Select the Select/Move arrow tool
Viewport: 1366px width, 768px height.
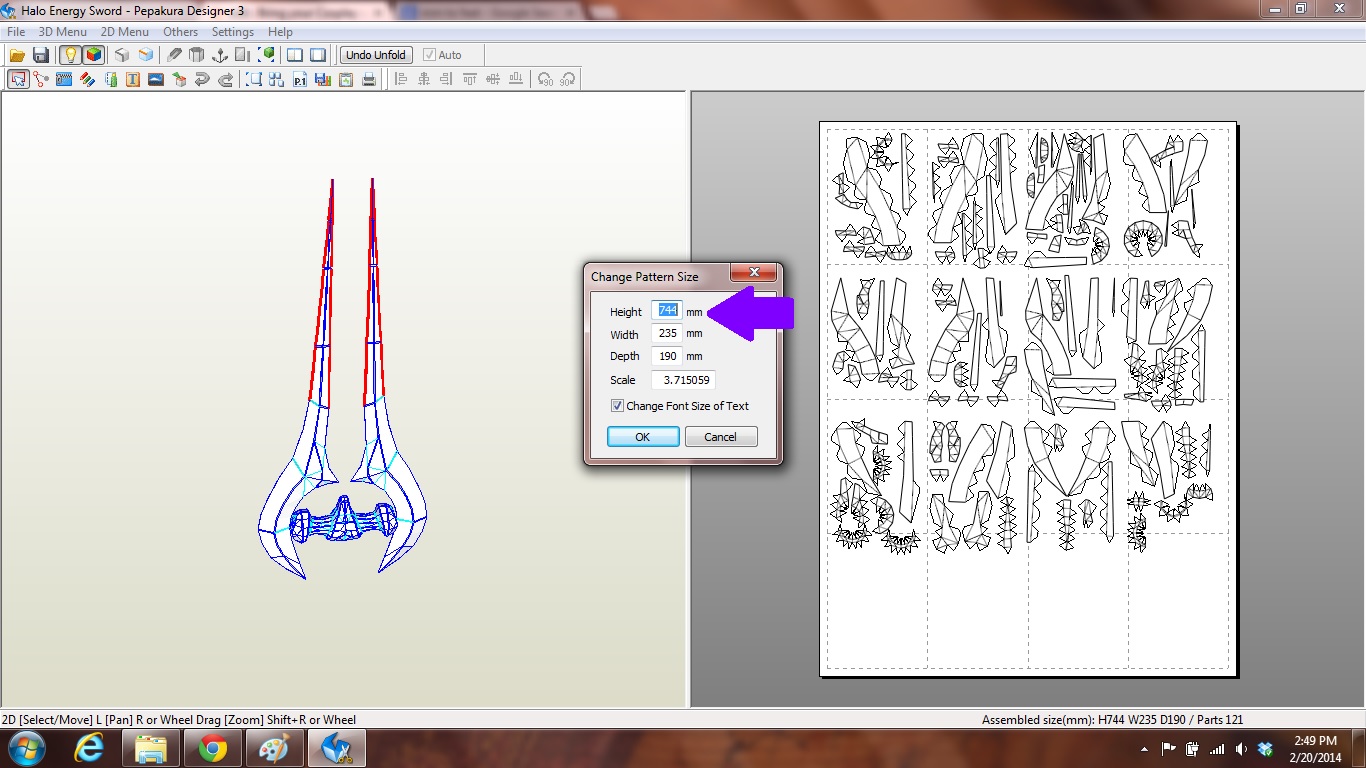(18, 80)
